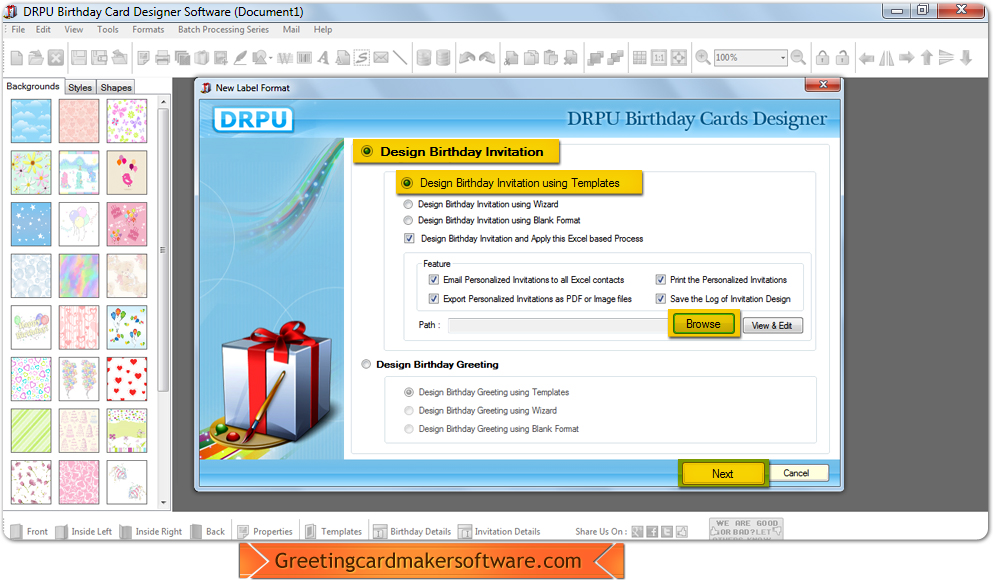Click the Print toolbar icon
This screenshot has height=580, width=993.
(163, 58)
